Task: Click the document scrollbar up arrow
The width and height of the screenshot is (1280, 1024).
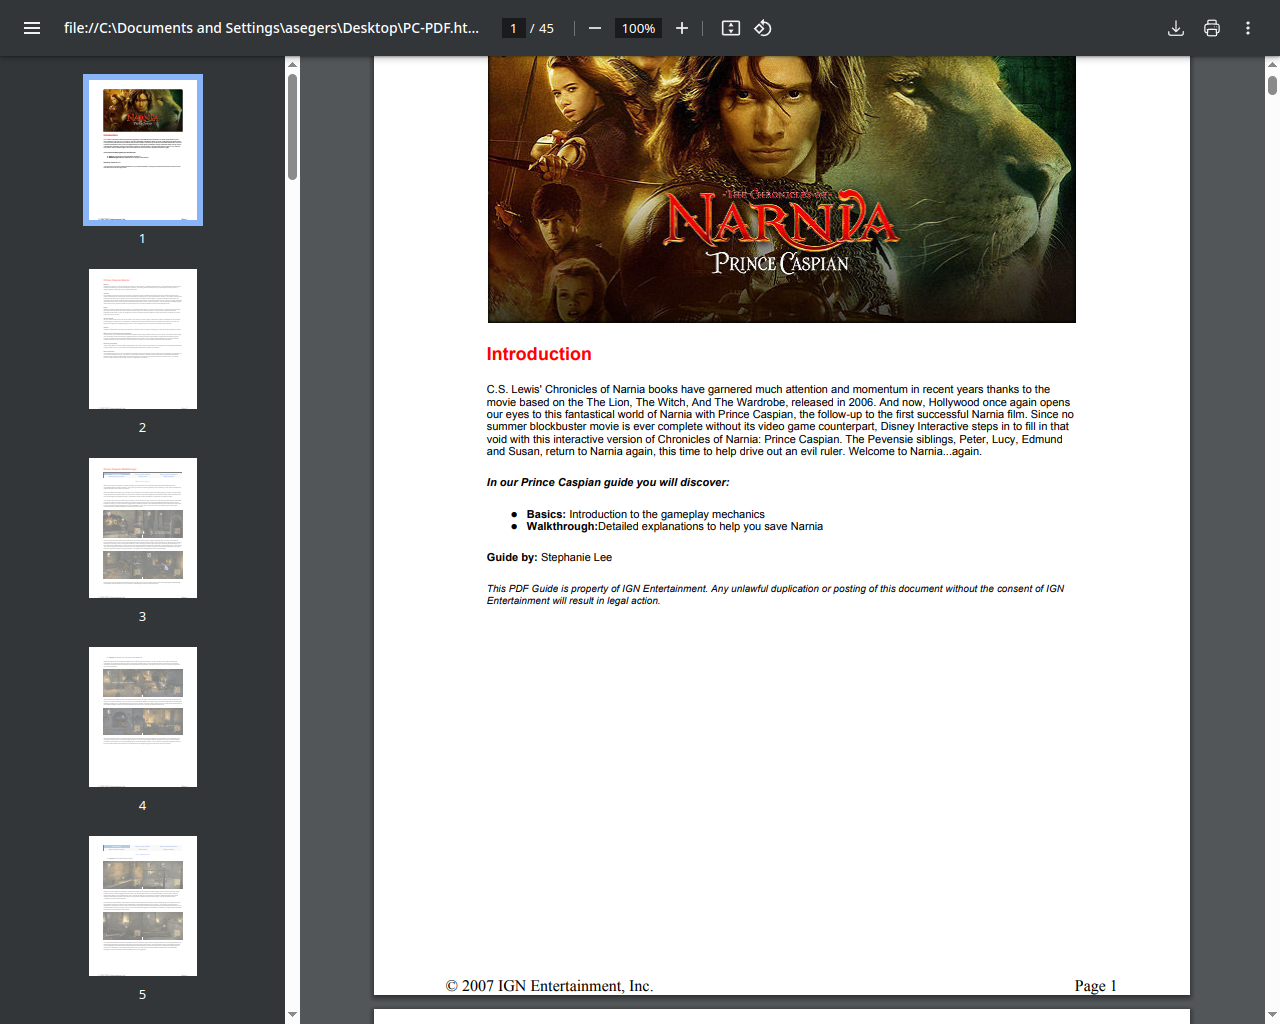Action: tap(1272, 64)
